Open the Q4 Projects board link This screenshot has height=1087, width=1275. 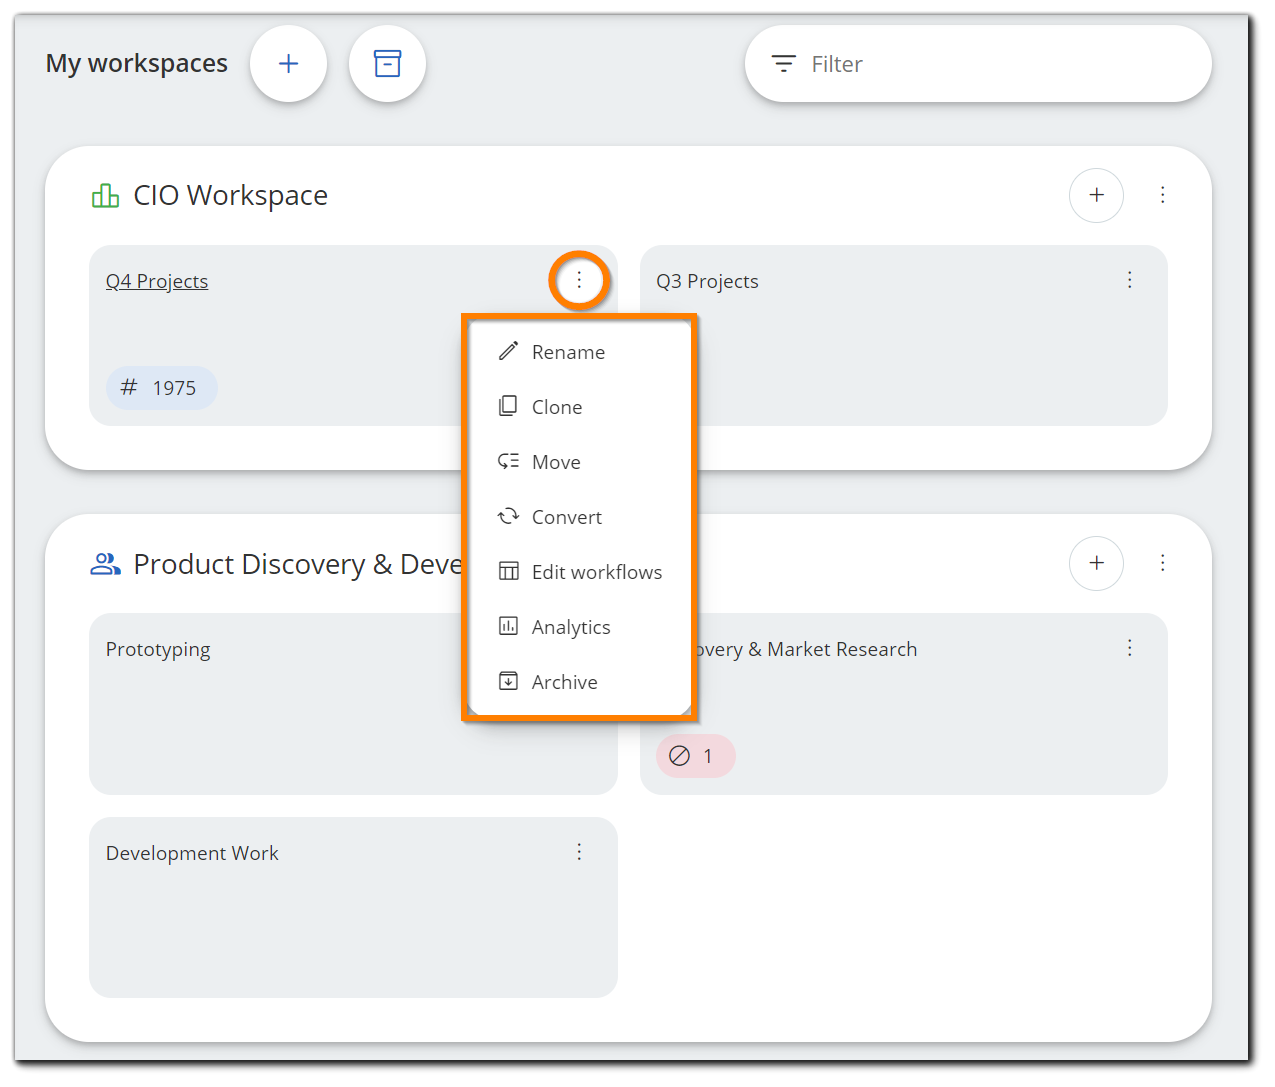[x=157, y=281]
